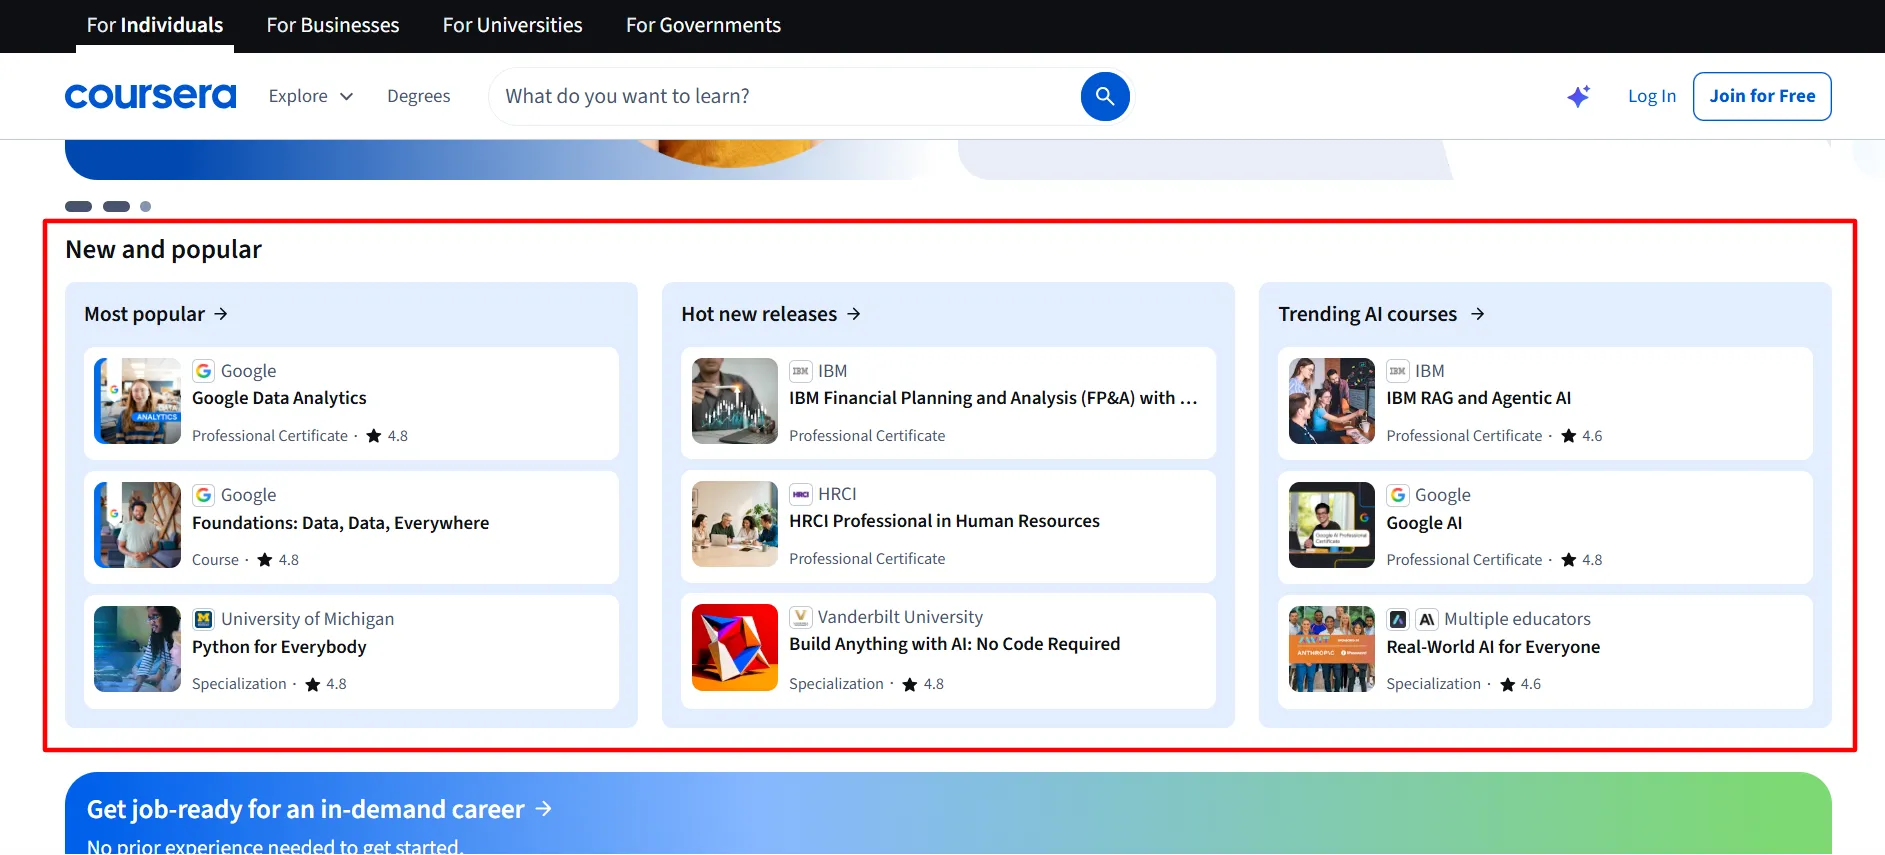Click the arrow next to Hot new releases
Image resolution: width=1885 pixels, height=855 pixels.
click(x=854, y=314)
